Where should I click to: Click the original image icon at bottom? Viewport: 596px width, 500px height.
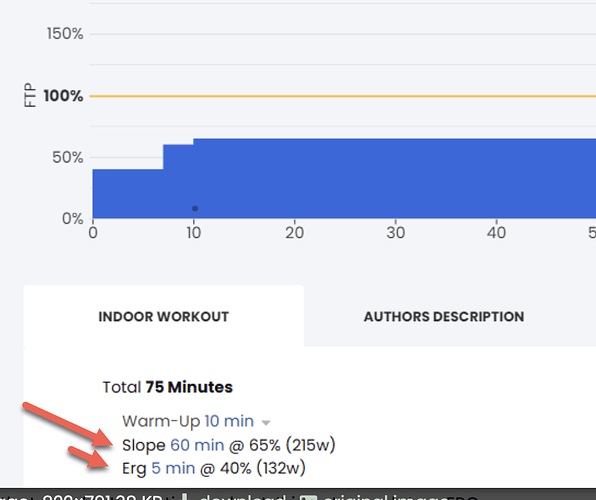coord(308,497)
